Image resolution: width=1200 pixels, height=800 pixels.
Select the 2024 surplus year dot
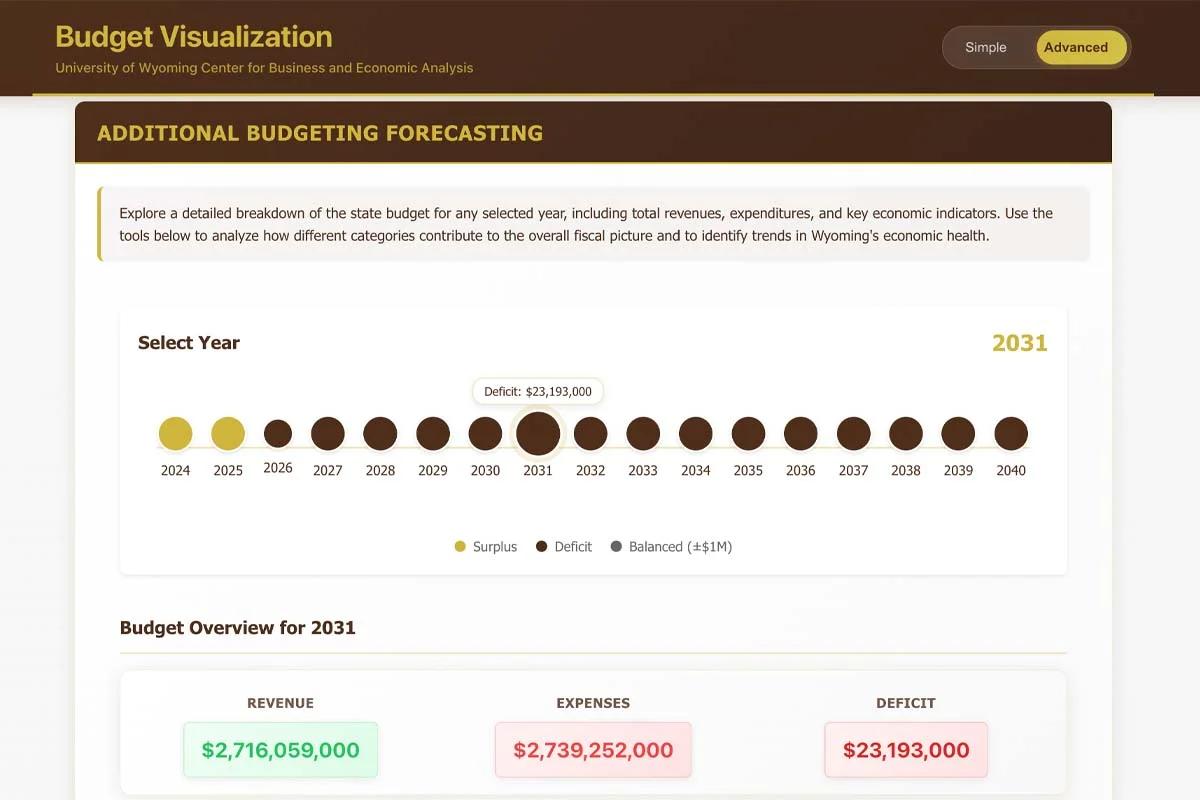(x=175, y=432)
